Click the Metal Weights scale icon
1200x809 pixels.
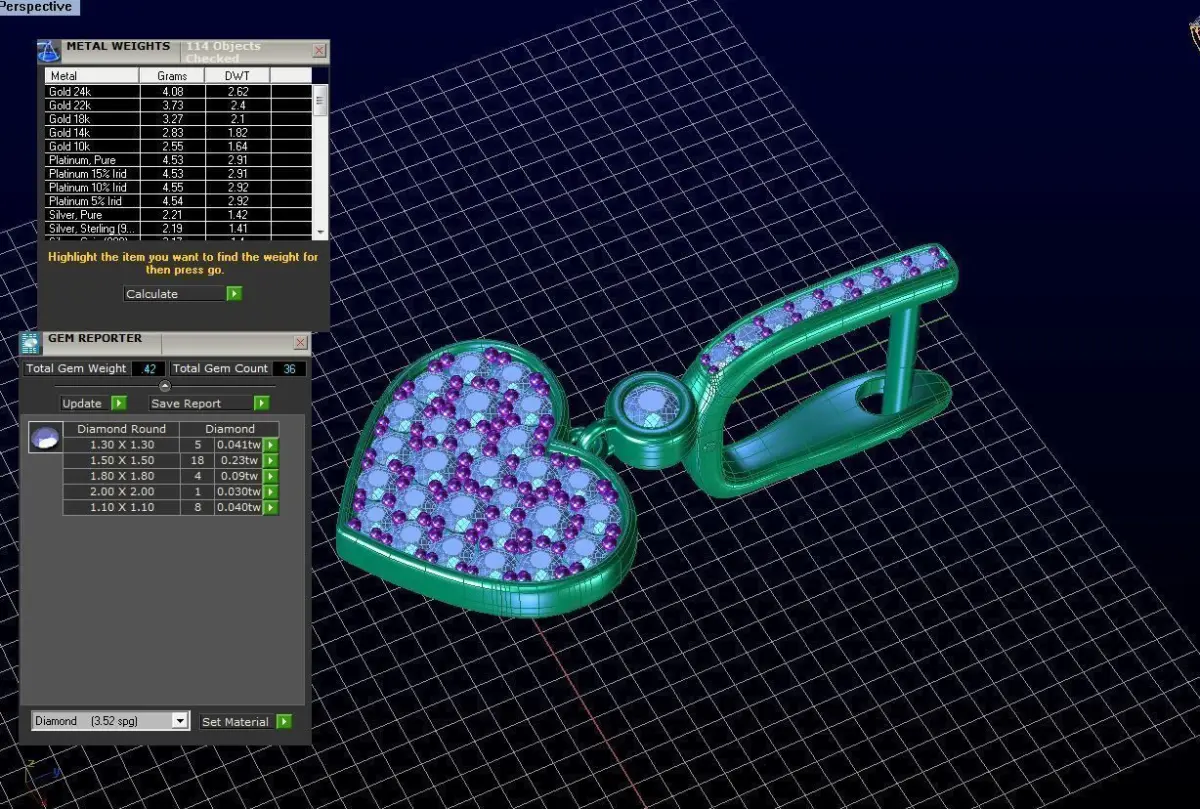[50, 51]
